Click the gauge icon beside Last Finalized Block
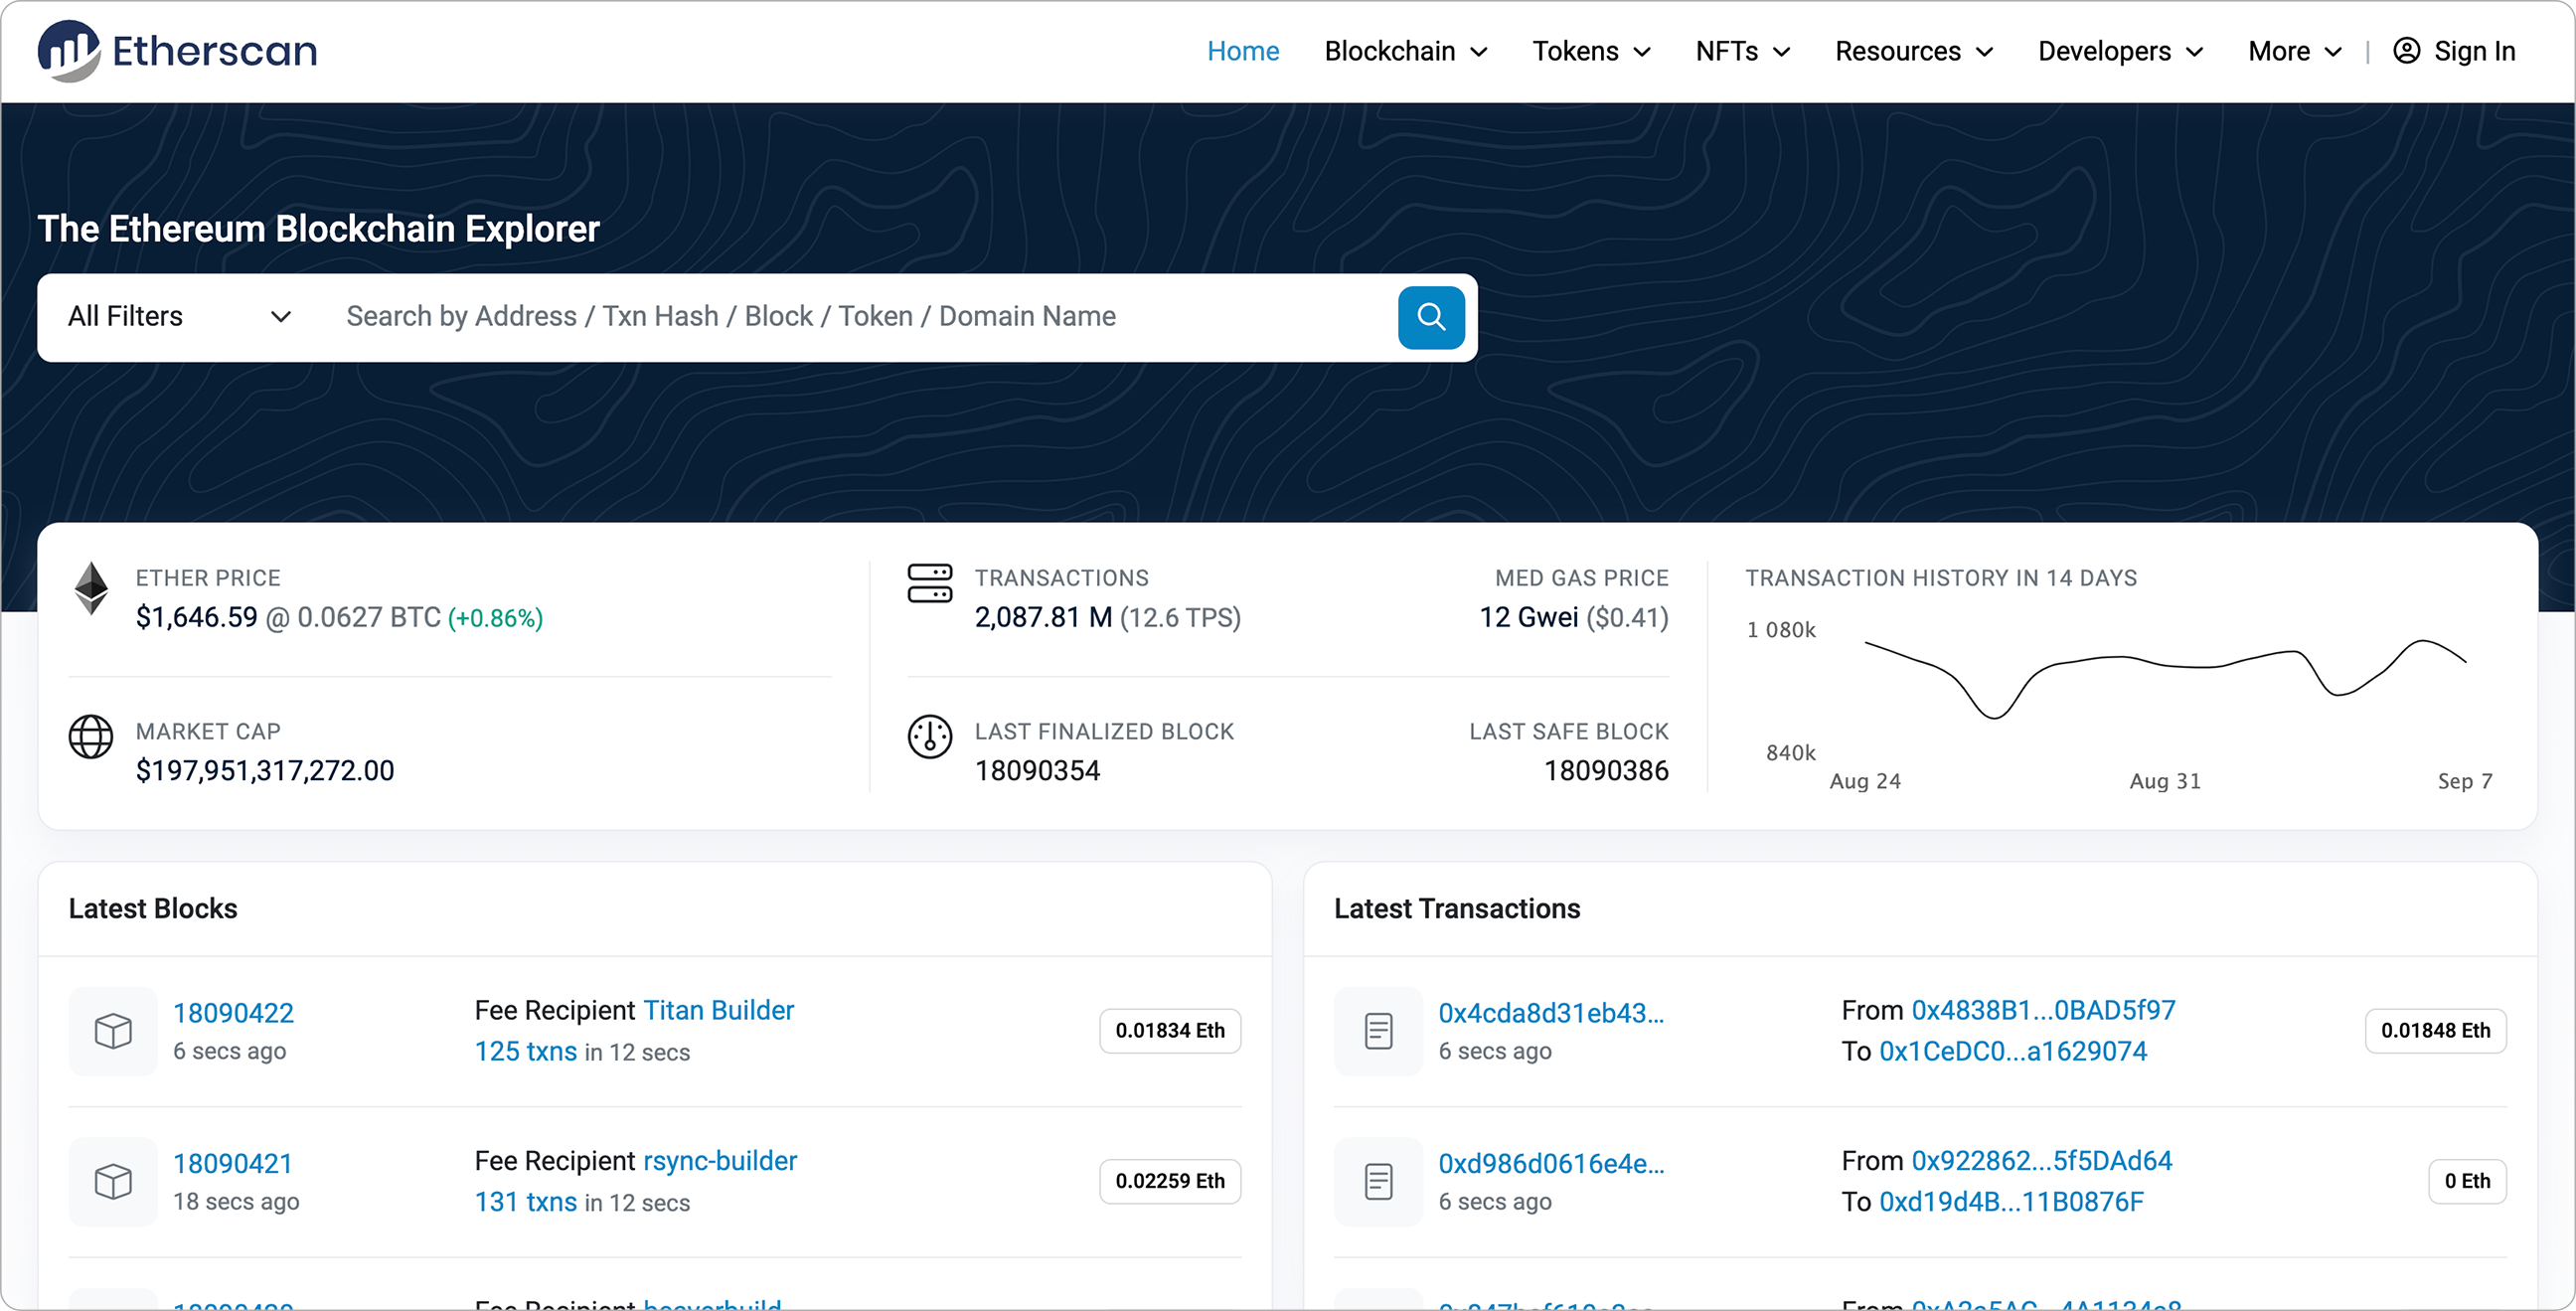2576x1311 pixels. pos(930,737)
